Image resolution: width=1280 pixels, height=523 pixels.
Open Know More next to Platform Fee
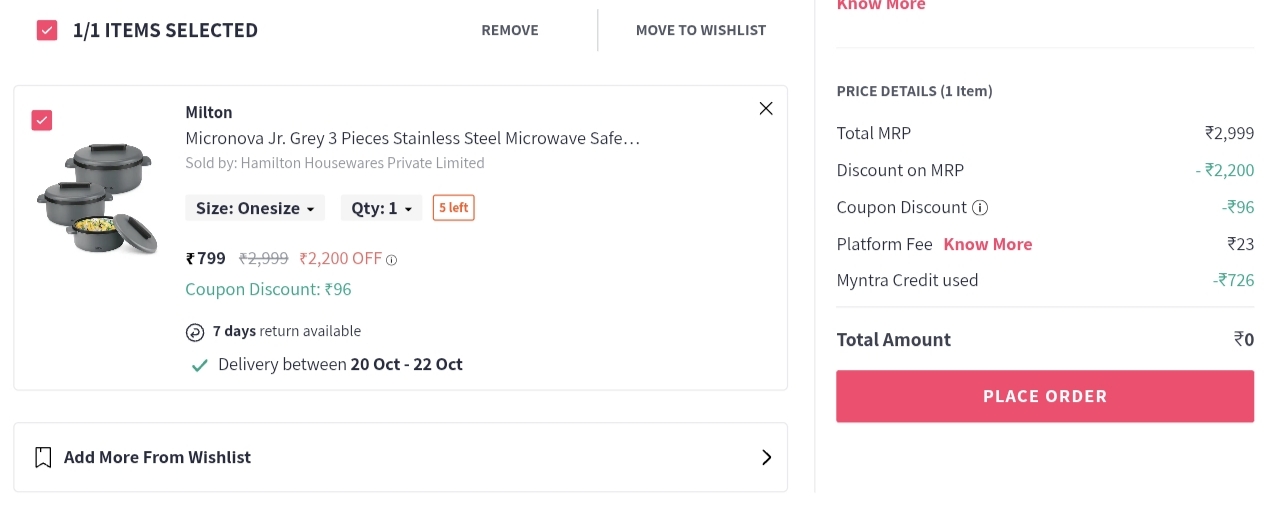click(x=987, y=244)
